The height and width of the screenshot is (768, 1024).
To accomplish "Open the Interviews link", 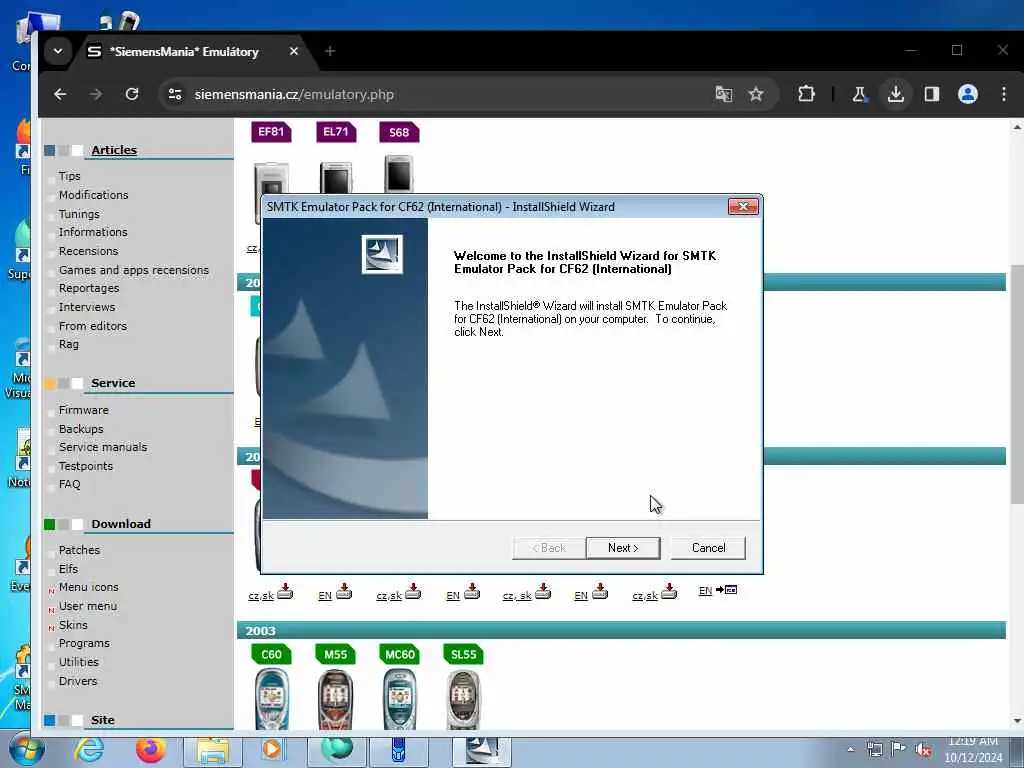I will (87, 307).
